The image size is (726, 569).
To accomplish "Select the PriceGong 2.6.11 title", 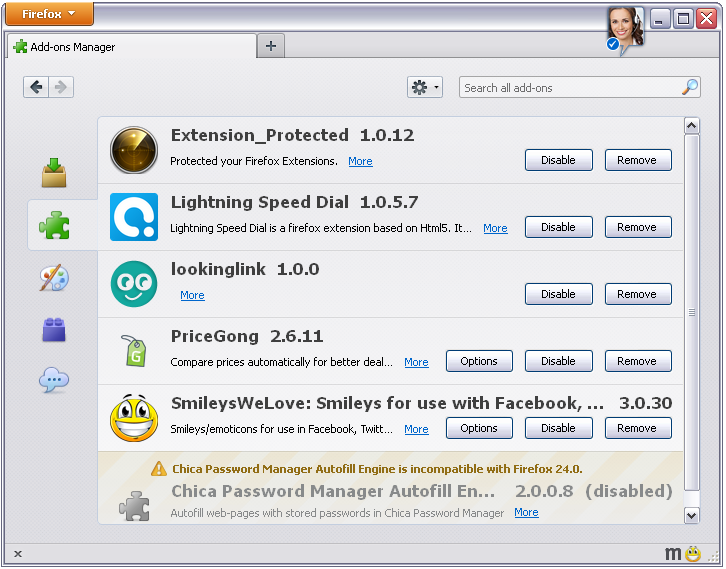I will click(247, 337).
